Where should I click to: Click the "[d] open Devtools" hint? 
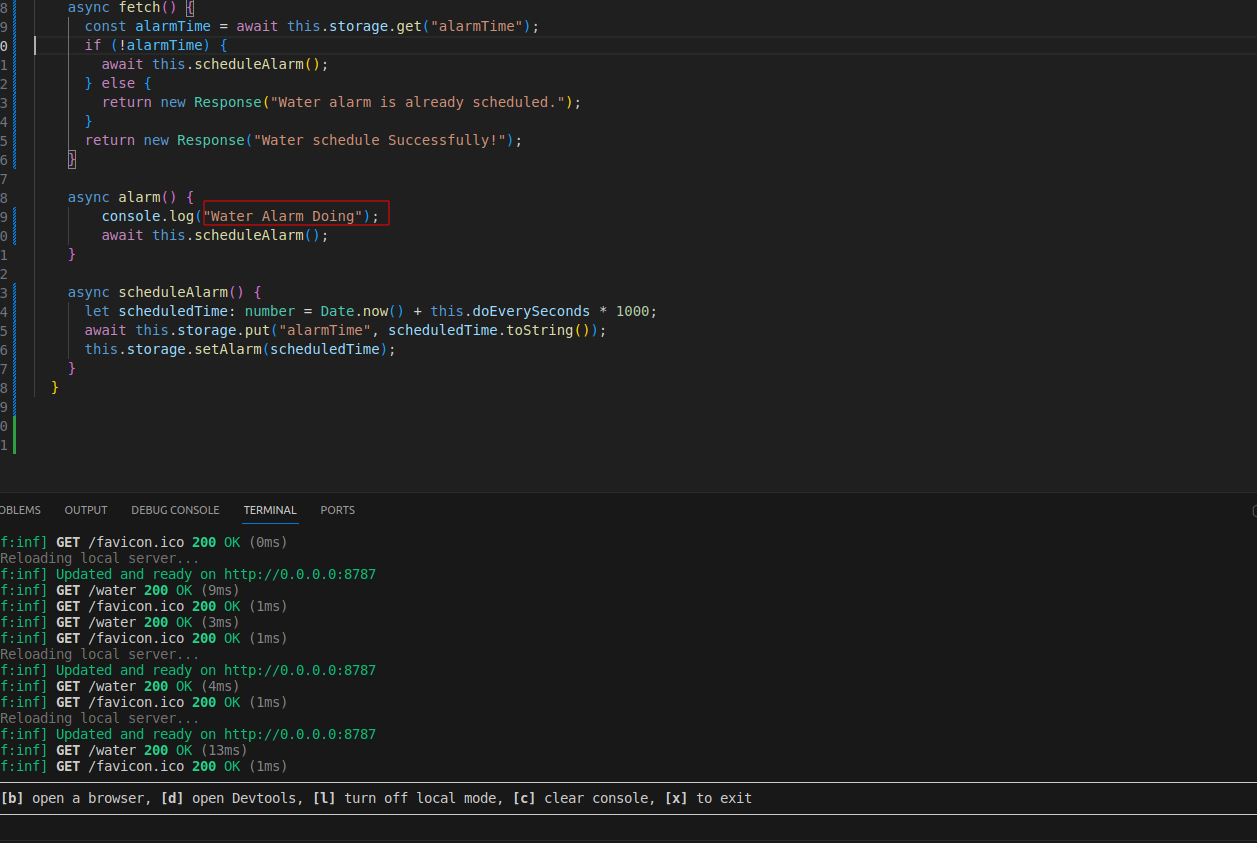click(x=232, y=798)
